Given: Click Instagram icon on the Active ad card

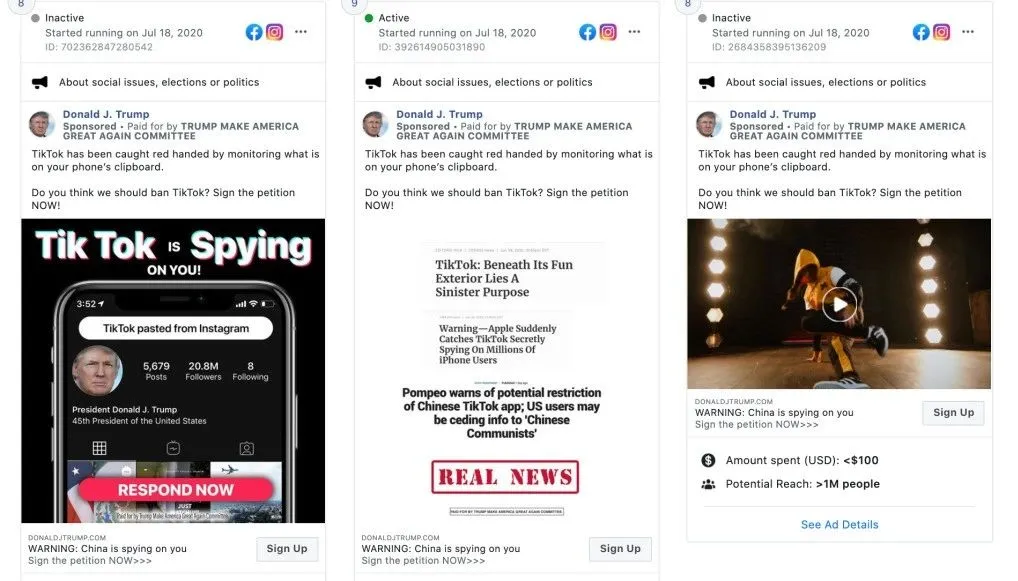Looking at the screenshot, I should click(x=608, y=32).
